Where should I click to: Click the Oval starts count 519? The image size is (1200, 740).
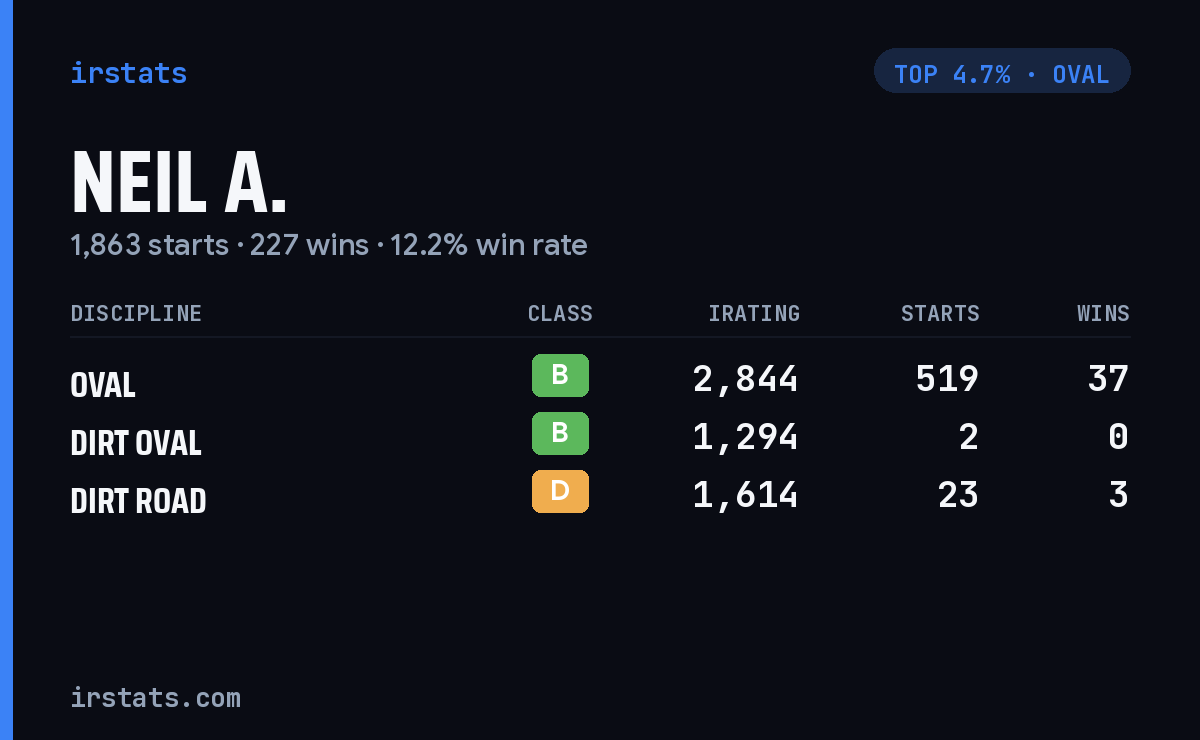click(947, 379)
